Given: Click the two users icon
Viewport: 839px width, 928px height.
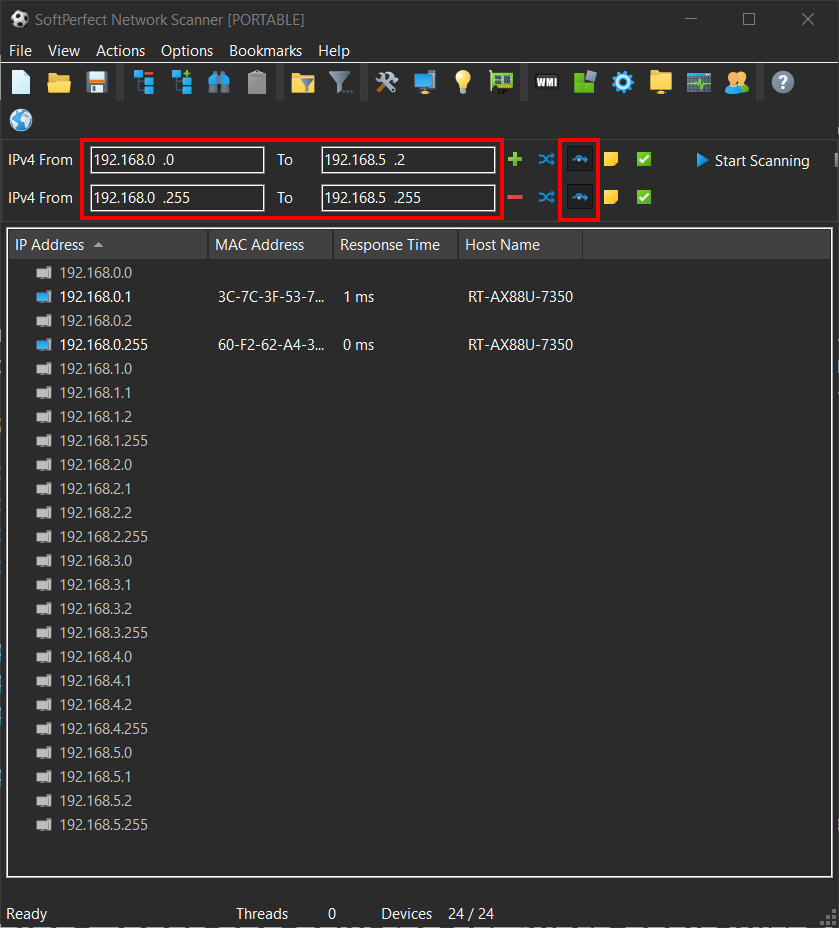Looking at the screenshot, I should (737, 82).
